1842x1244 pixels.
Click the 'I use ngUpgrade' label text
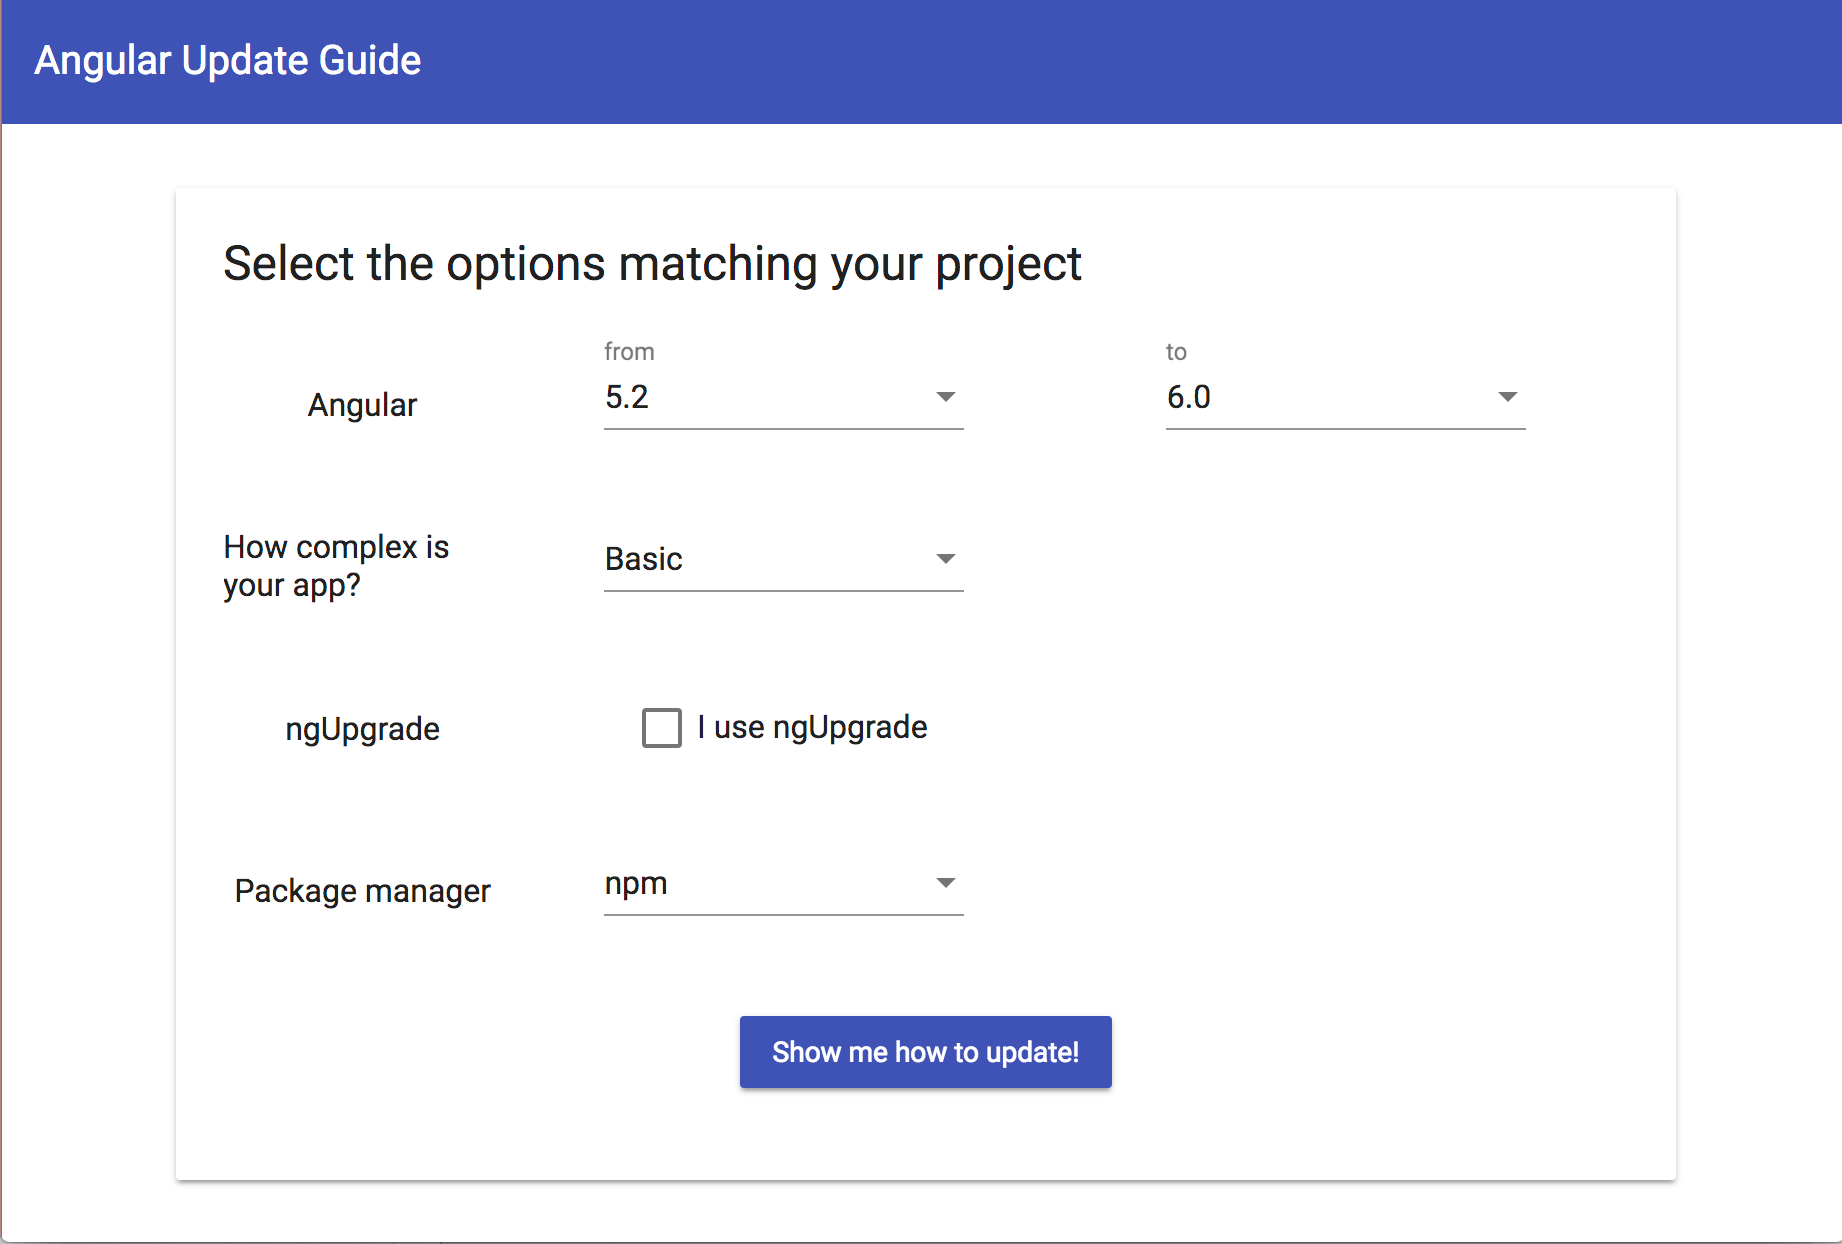pos(812,728)
